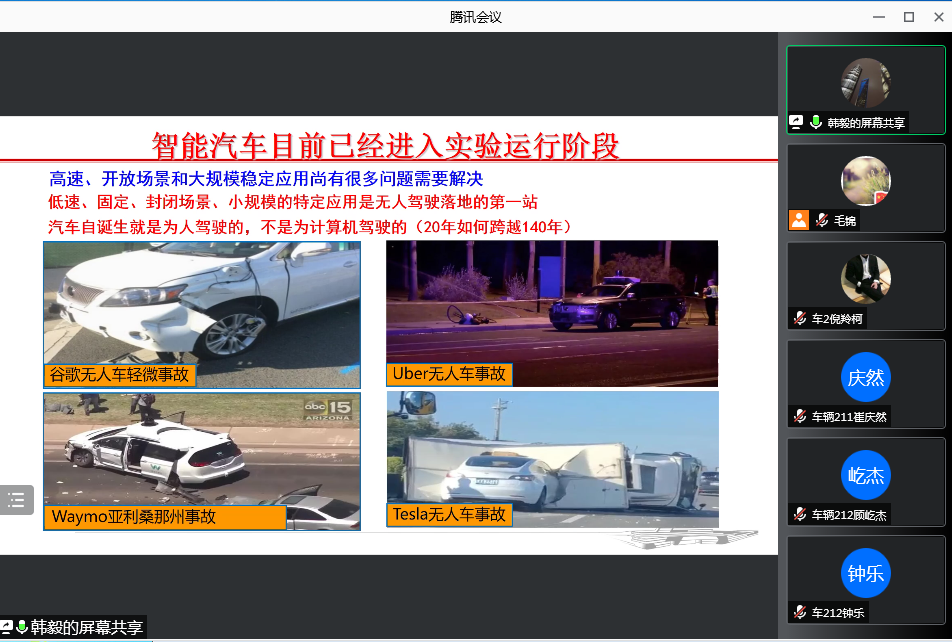Close the 腾讯会议 window
The height and width of the screenshot is (642, 952).
[x=939, y=17]
